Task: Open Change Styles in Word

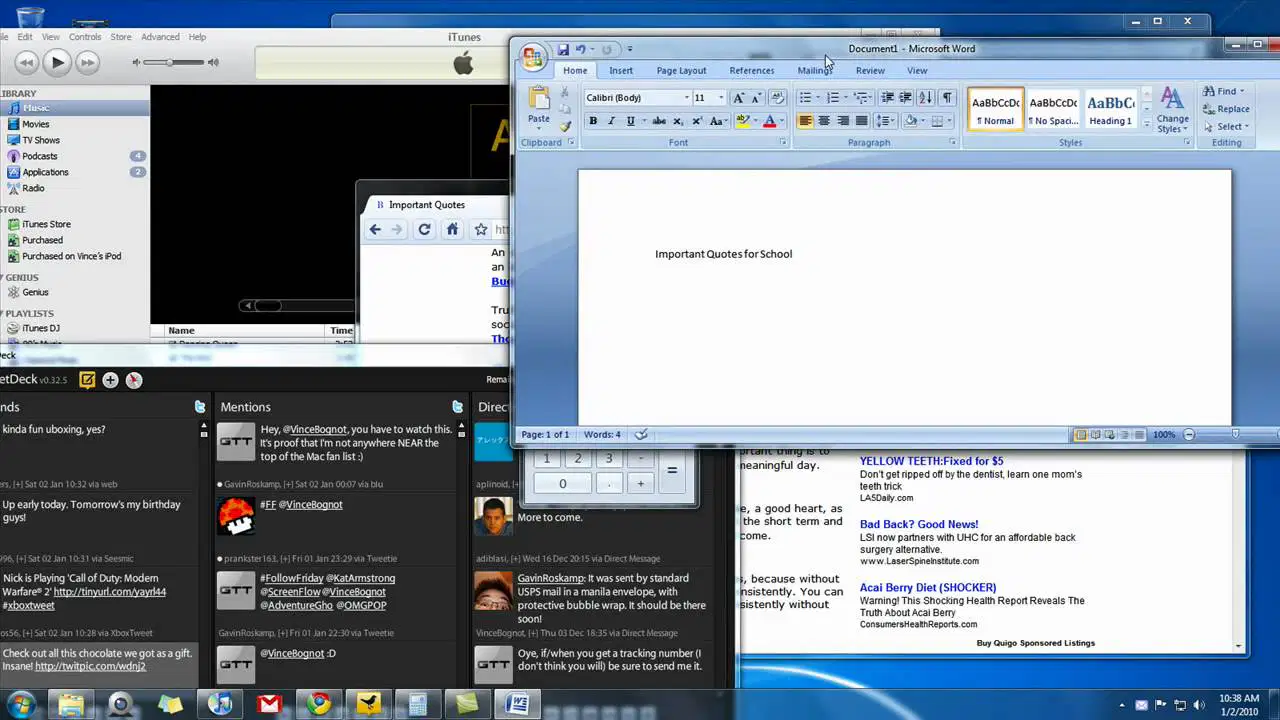Action: pos(1173,110)
